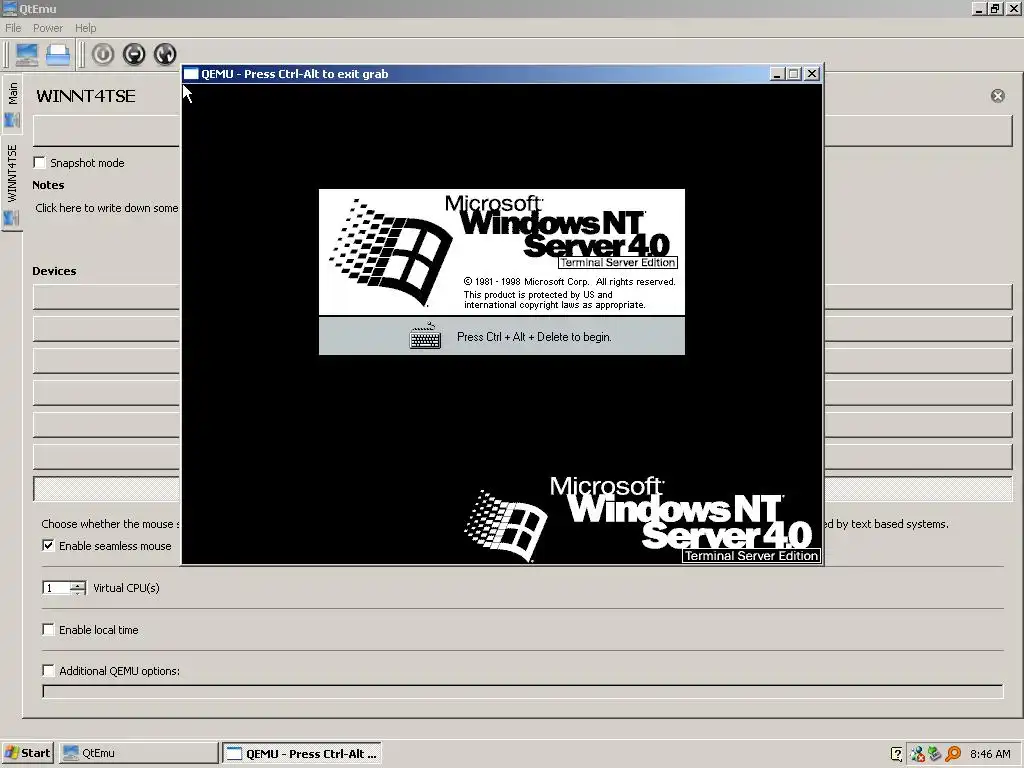Click the blue printer-shaped toolbar icon
The image size is (1024, 768).
(x=58, y=54)
